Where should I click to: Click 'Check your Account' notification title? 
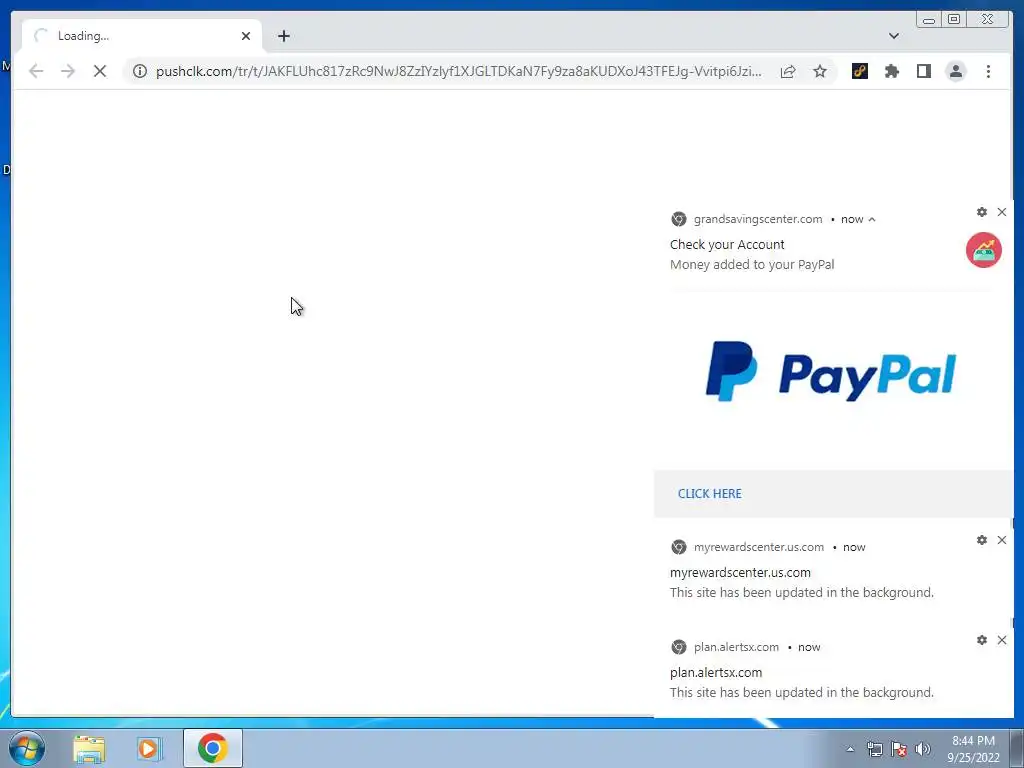727,244
